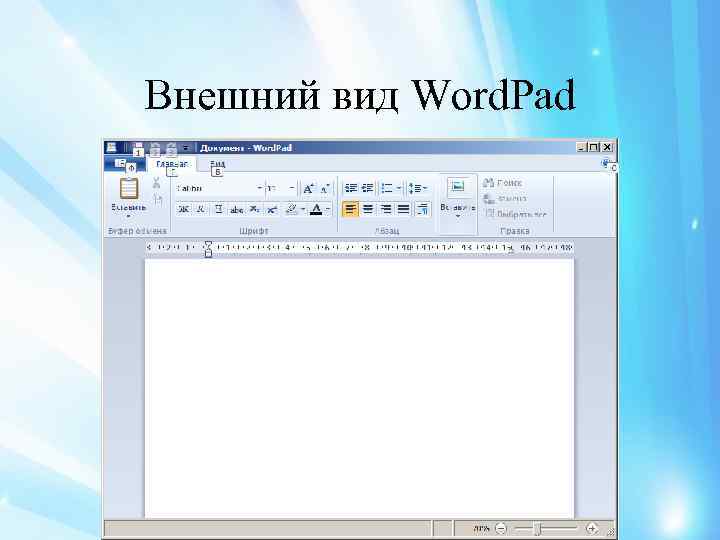Shrink font size with smaller A icon
This screenshot has width=720, height=540.
[325, 188]
